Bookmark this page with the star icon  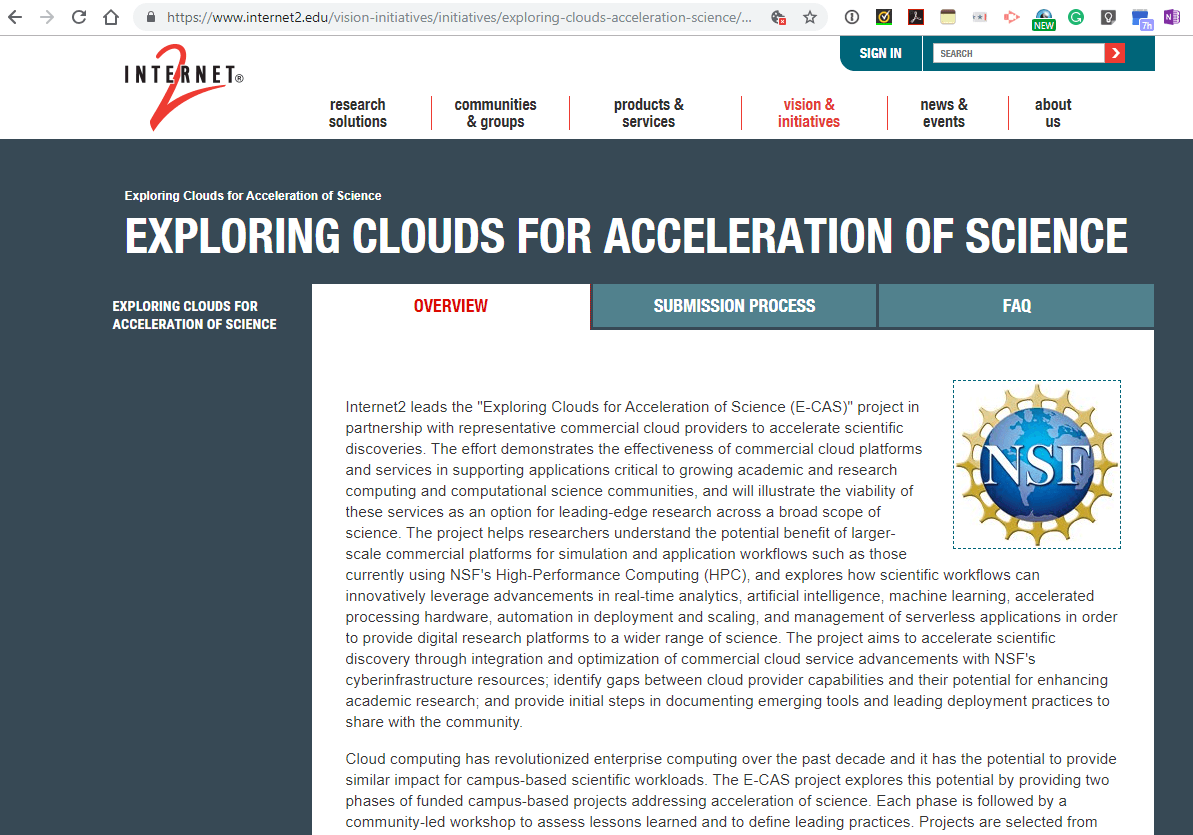pyautogui.click(x=811, y=17)
